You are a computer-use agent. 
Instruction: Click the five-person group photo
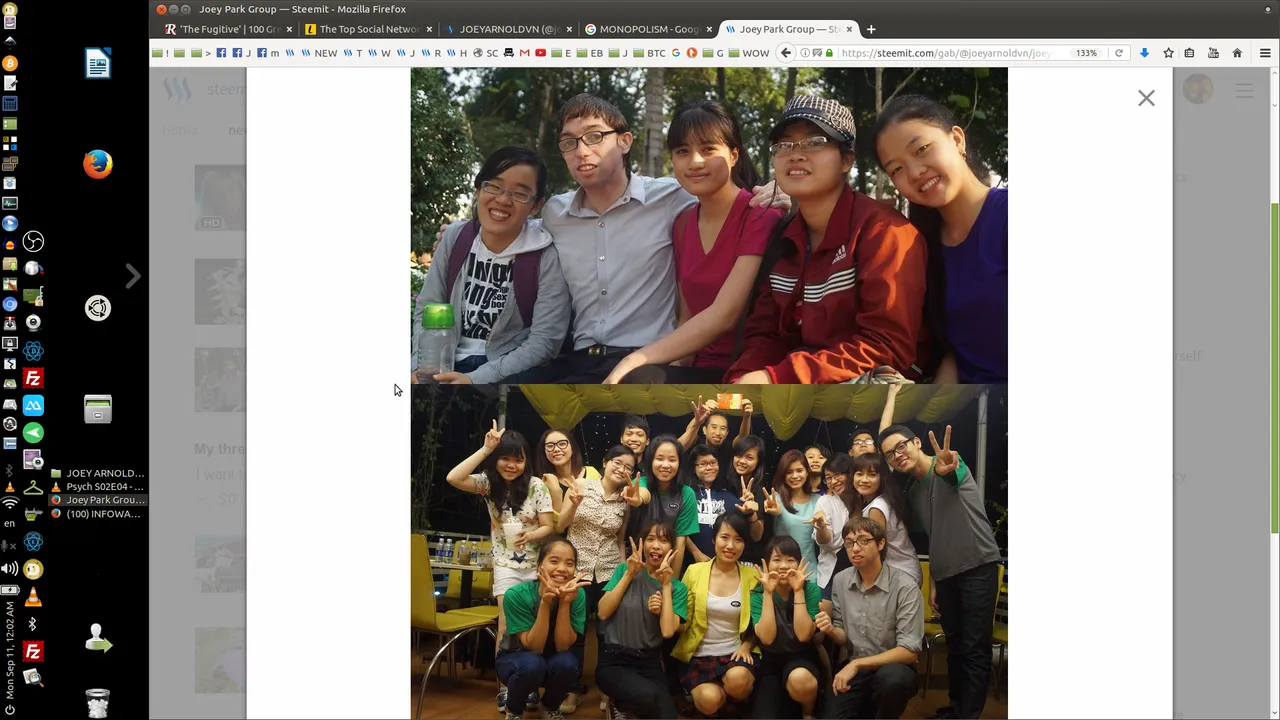(709, 226)
